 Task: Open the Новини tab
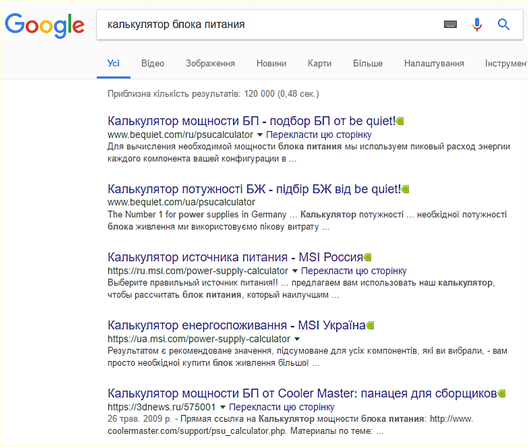click(x=271, y=63)
